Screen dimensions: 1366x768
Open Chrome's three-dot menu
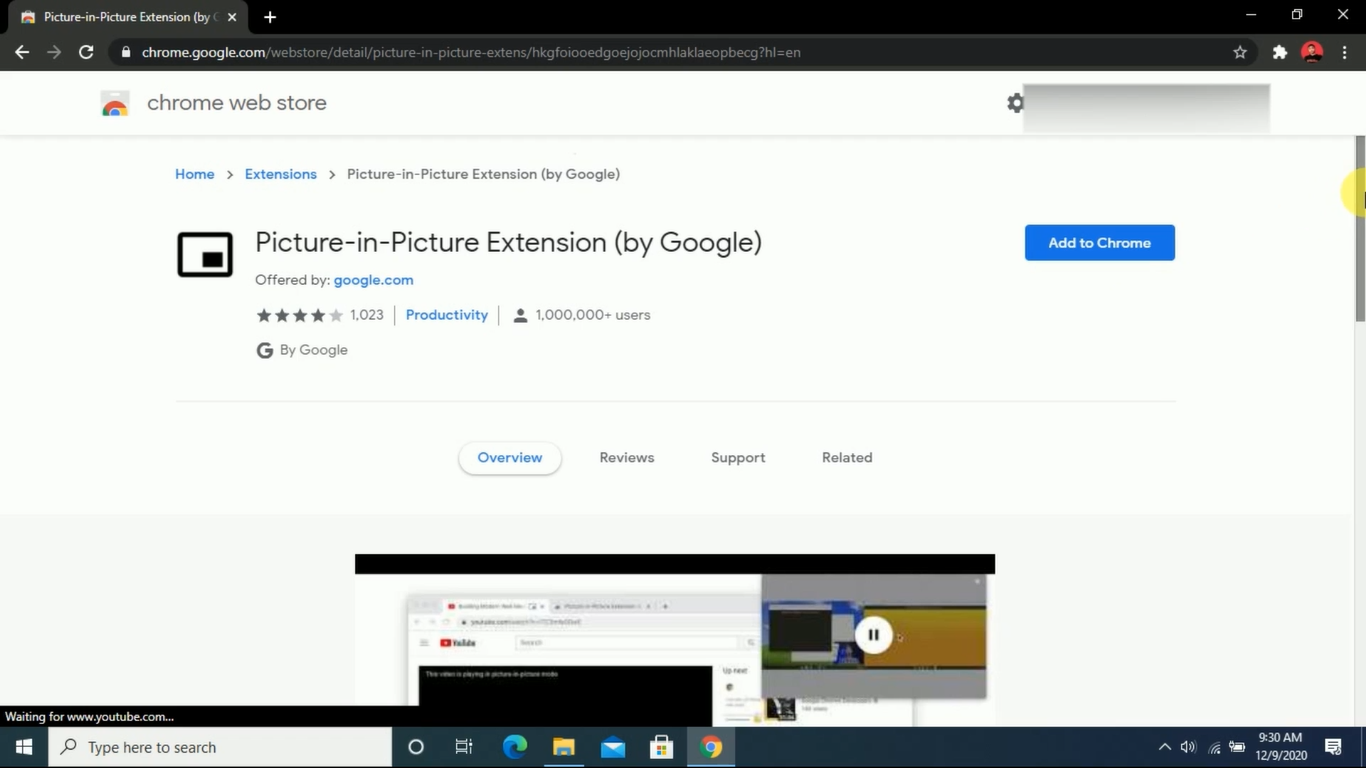pyautogui.click(x=1345, y=52)
